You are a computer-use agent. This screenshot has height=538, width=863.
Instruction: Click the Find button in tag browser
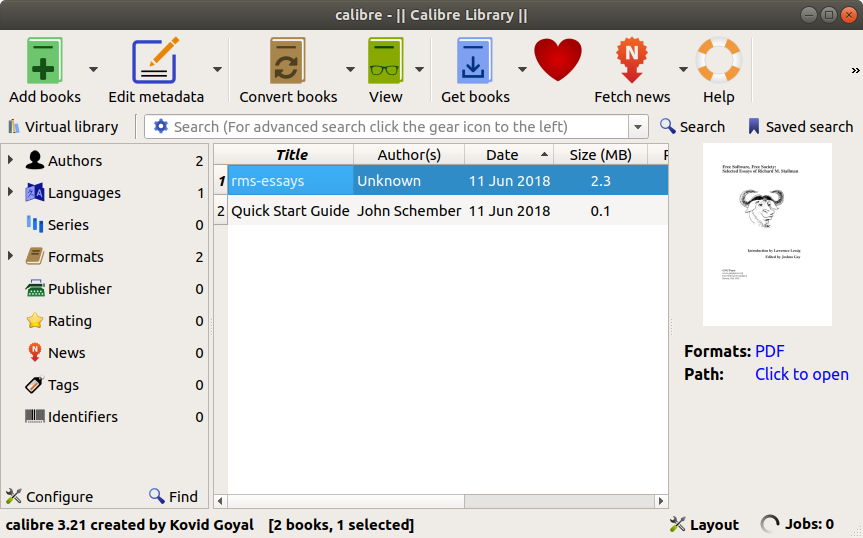173,497
